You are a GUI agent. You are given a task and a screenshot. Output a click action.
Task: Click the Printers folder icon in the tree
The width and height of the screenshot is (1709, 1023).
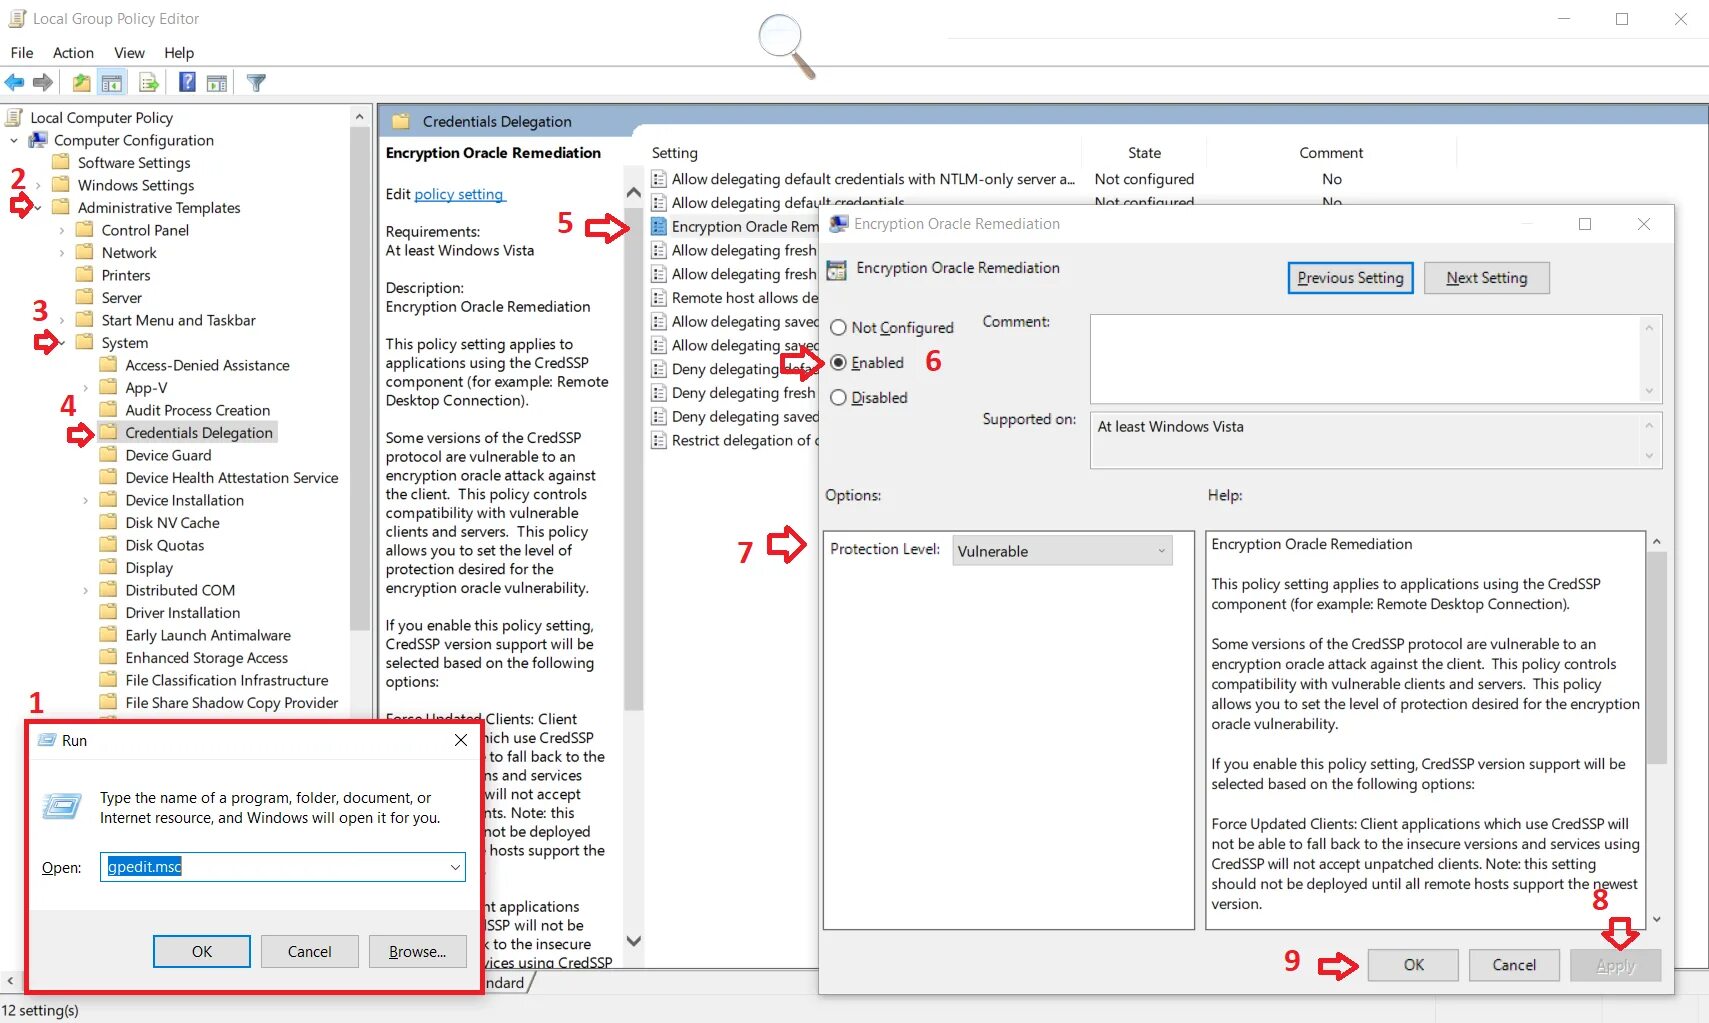[85, 275]
